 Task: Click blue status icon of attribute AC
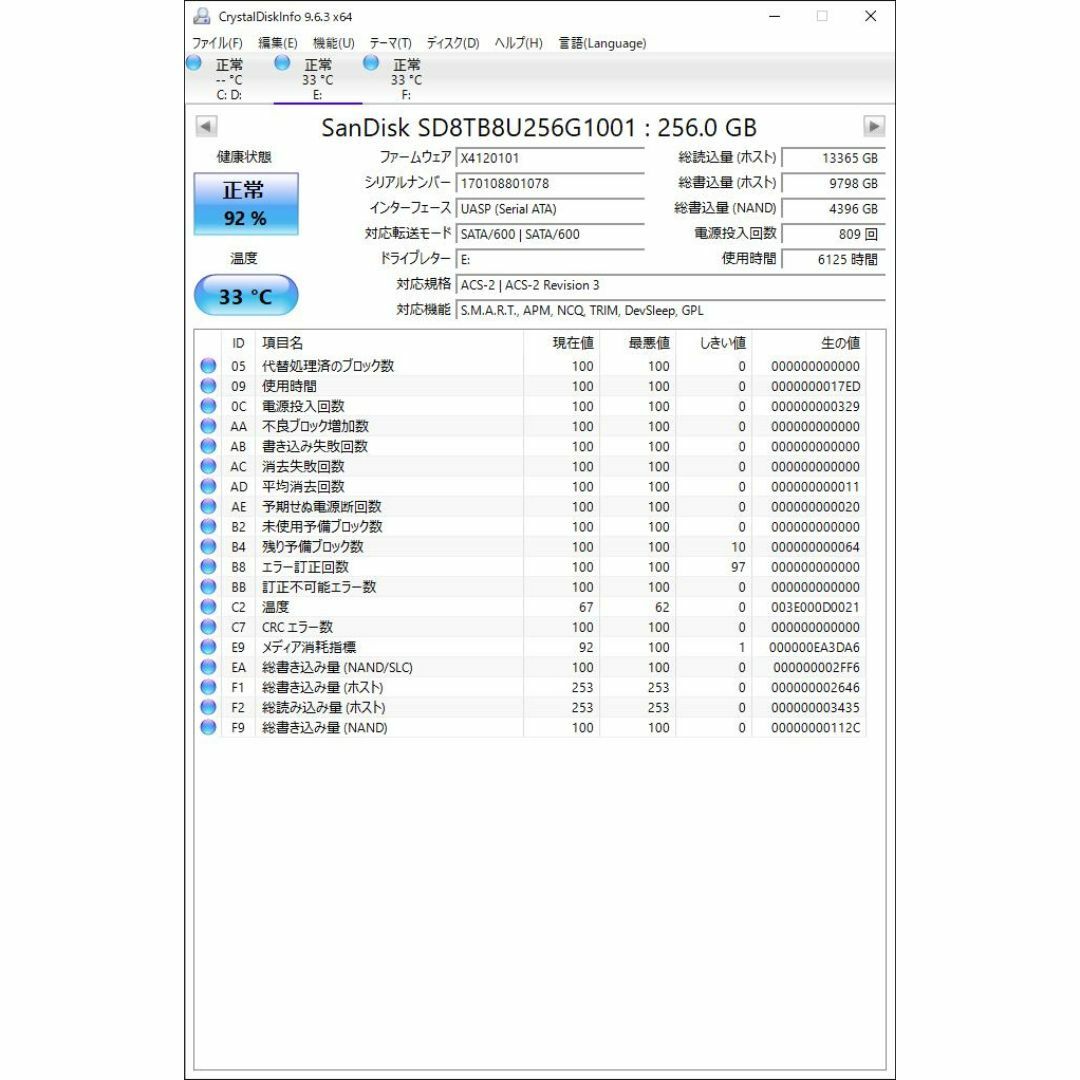[x=208, y=466]
